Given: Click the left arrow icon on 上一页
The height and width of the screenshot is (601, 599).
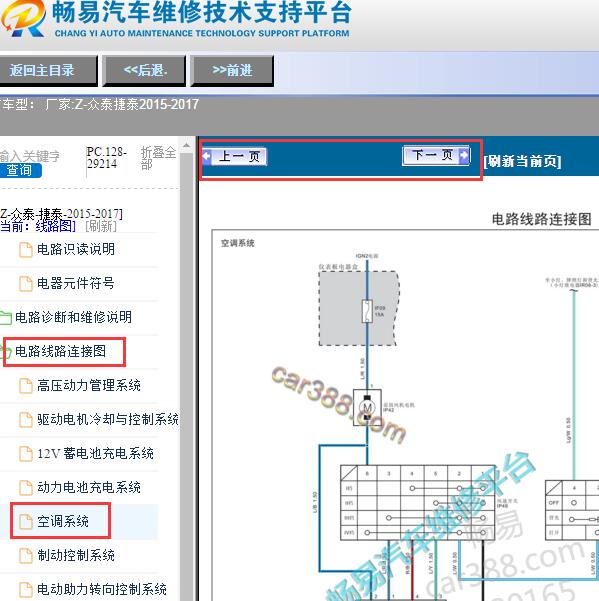Looking at the screenshot, I should click(207, 156).
